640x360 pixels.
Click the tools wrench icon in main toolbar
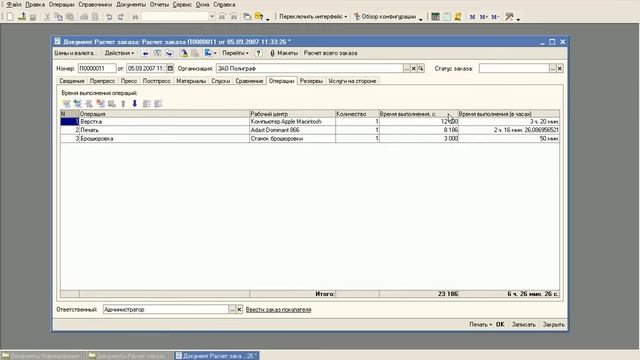[x=509, y=17]
